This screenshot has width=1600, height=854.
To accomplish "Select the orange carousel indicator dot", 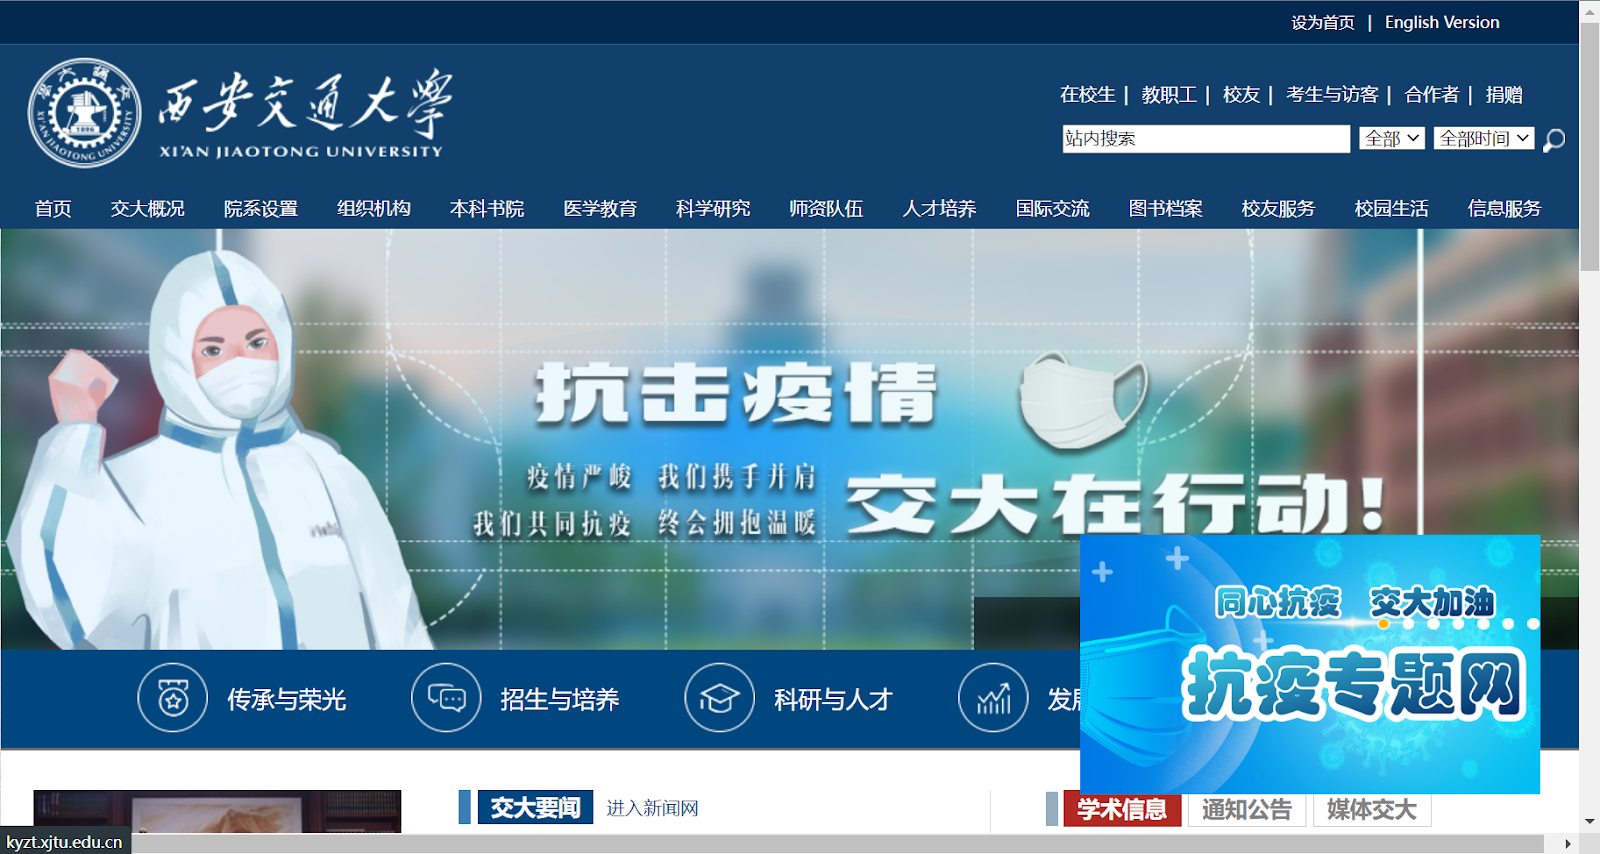I will [1383, 624].
